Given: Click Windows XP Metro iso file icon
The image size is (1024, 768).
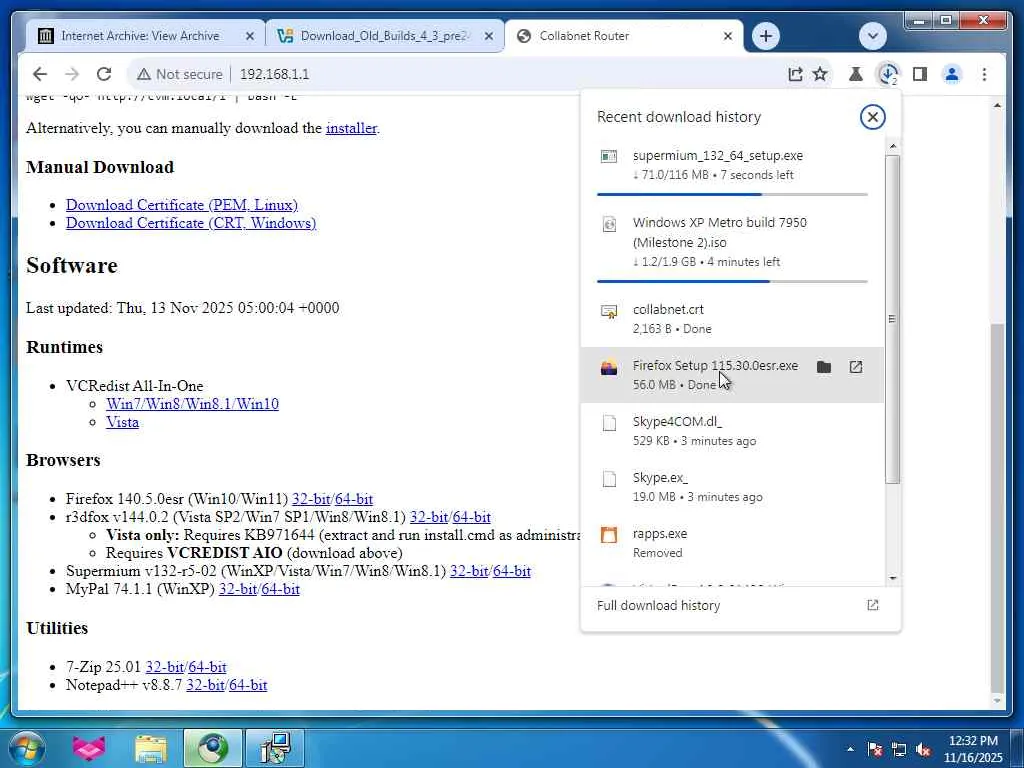Looking at the screenshot, I should coord(609,224).
